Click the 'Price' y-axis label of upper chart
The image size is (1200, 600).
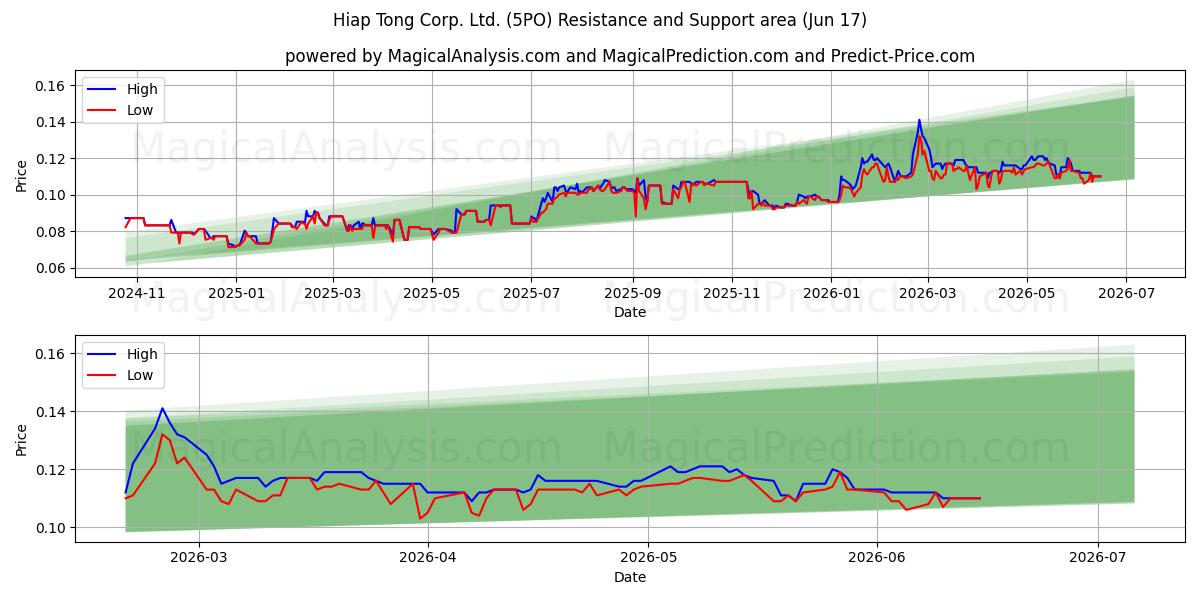pos(22,176)
